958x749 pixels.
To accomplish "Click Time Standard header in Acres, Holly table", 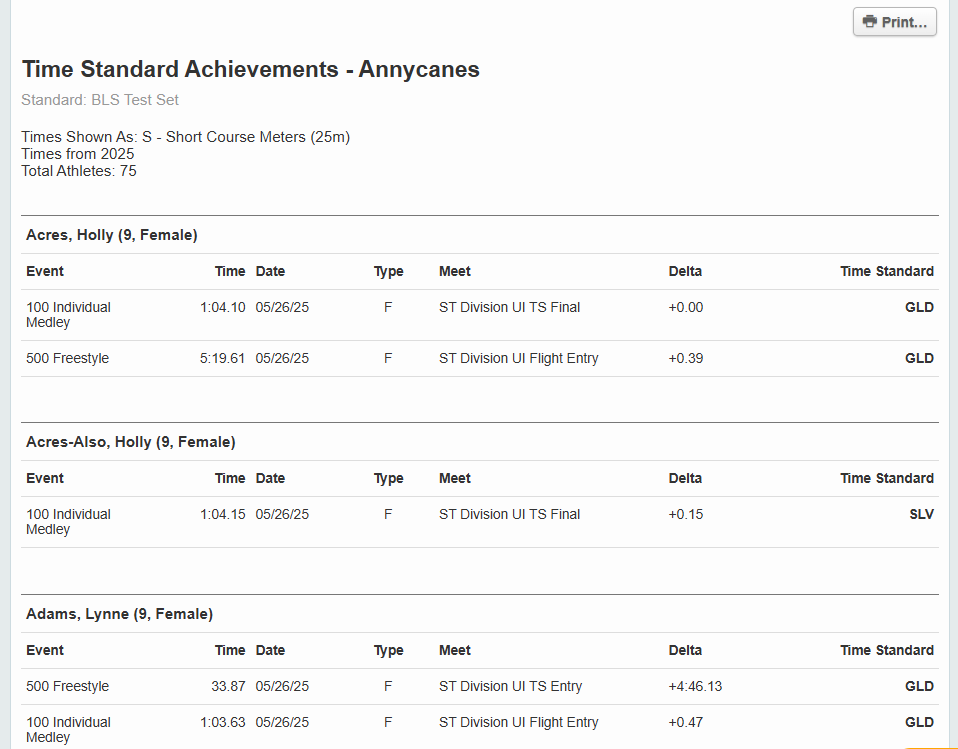I will 887,271.
